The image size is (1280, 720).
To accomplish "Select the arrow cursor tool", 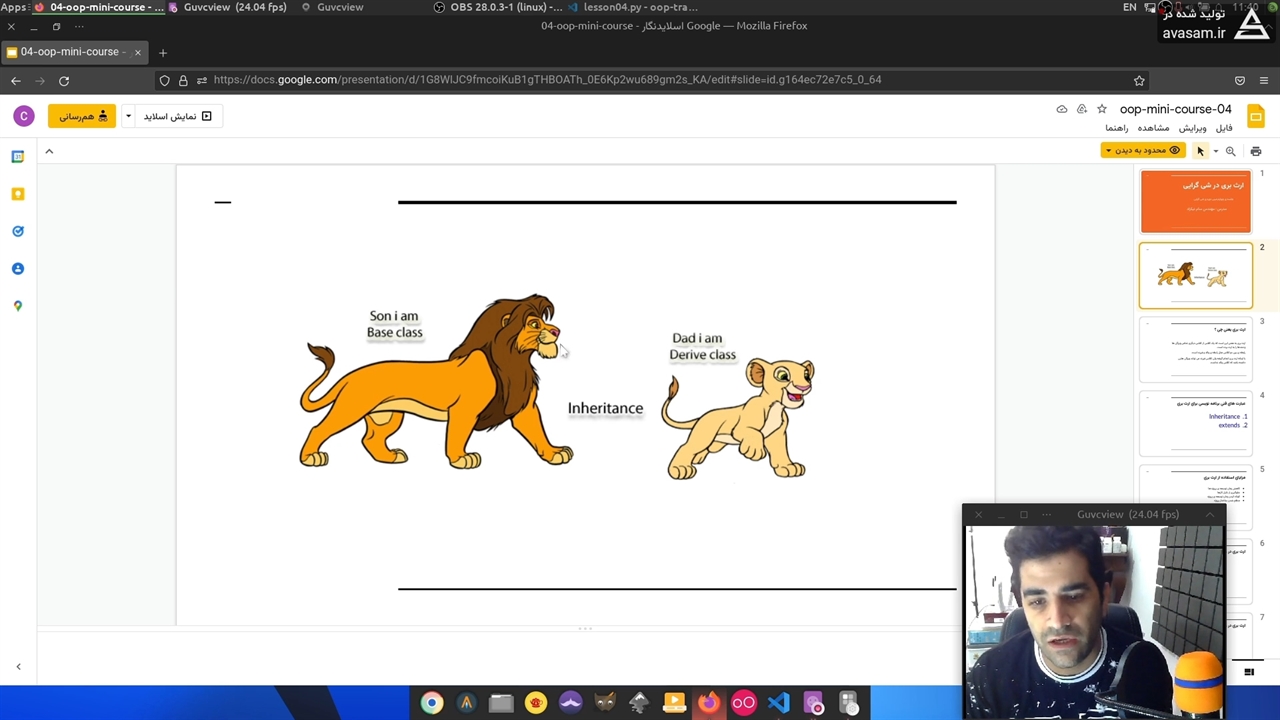I will tap(1200, 151).
